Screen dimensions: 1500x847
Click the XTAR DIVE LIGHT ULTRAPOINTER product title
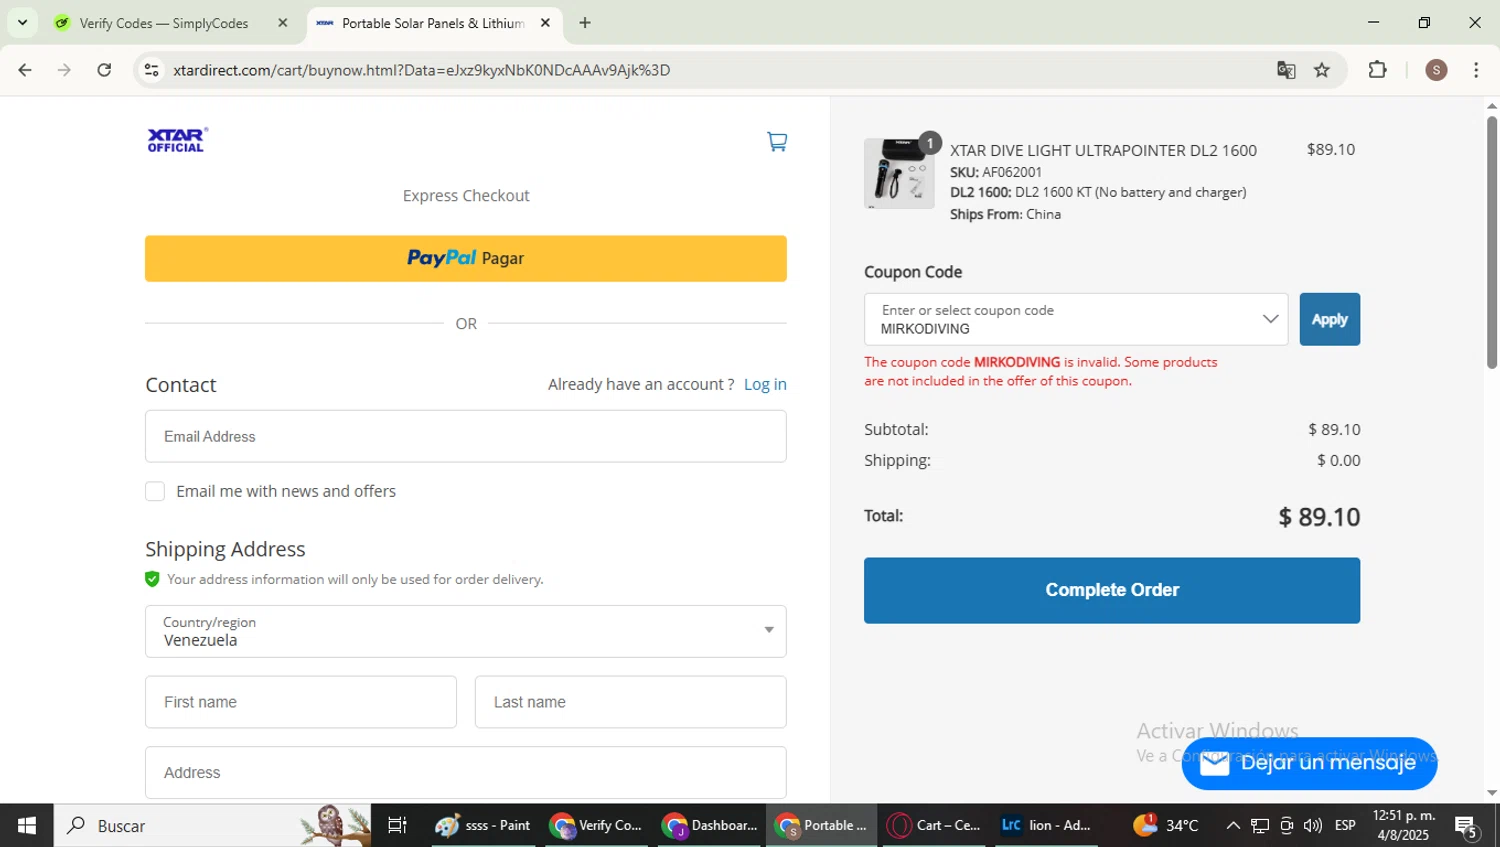click(1103, 150)
